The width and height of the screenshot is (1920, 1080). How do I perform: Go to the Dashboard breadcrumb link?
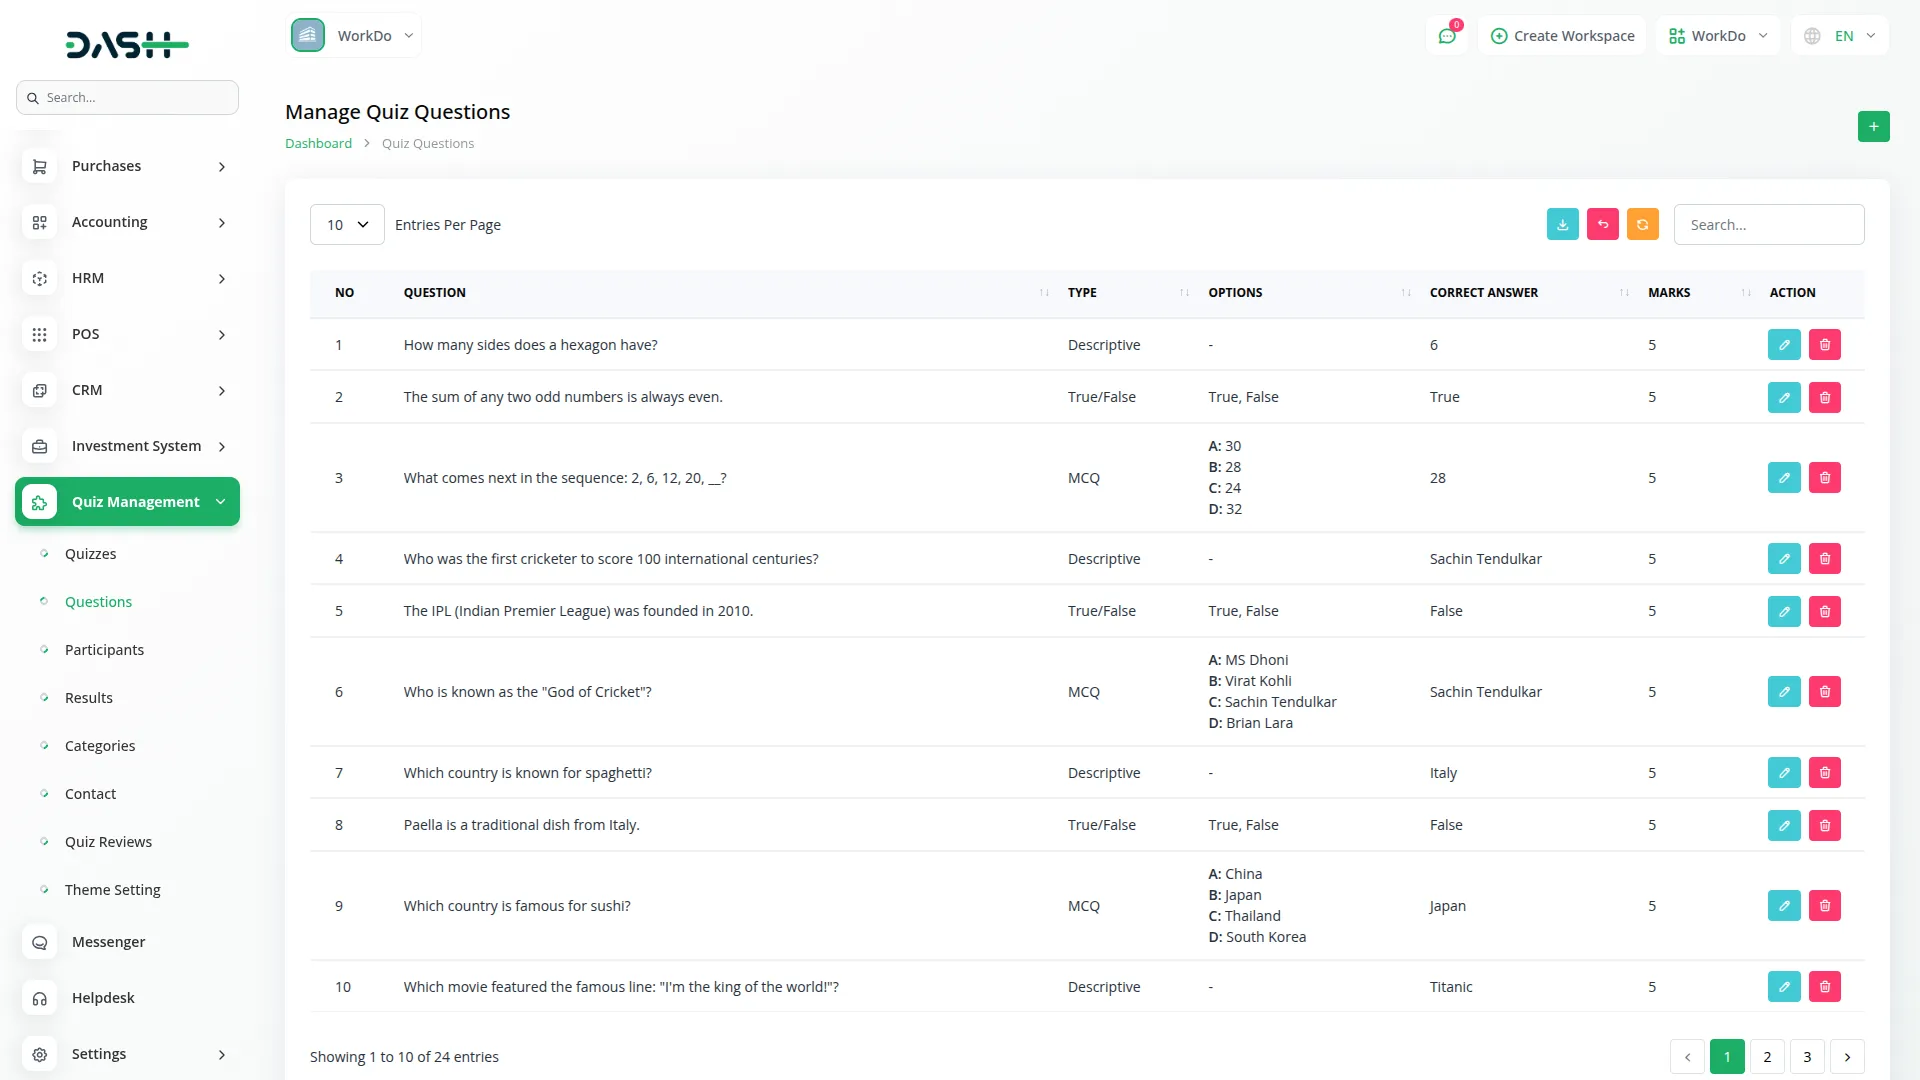click(318, 144)
